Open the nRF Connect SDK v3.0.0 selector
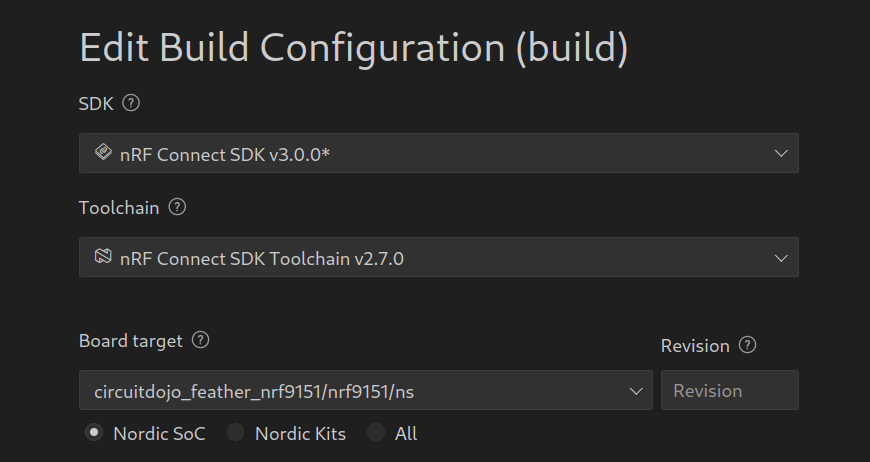Viewport: 870px width, 462px height. click(439, 153)
